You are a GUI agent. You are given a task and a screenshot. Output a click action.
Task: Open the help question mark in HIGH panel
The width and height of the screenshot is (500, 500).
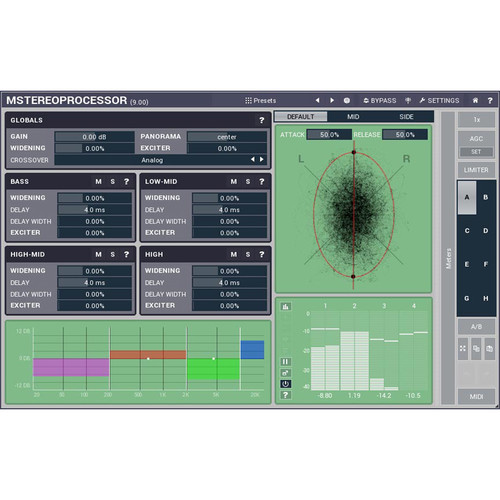262,255
